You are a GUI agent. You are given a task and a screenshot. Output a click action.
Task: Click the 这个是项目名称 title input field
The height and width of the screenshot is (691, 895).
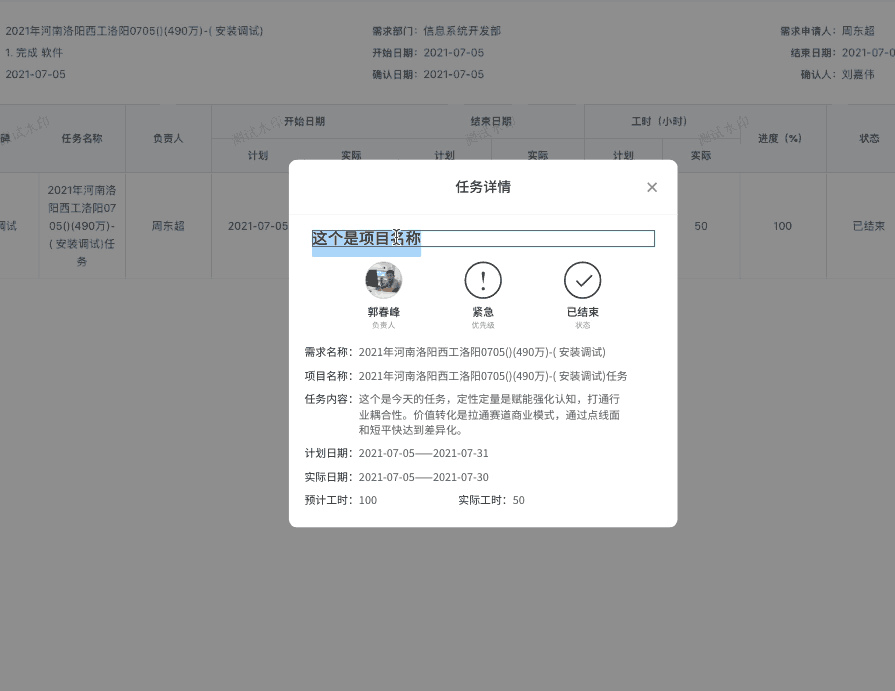coord(483,239)
